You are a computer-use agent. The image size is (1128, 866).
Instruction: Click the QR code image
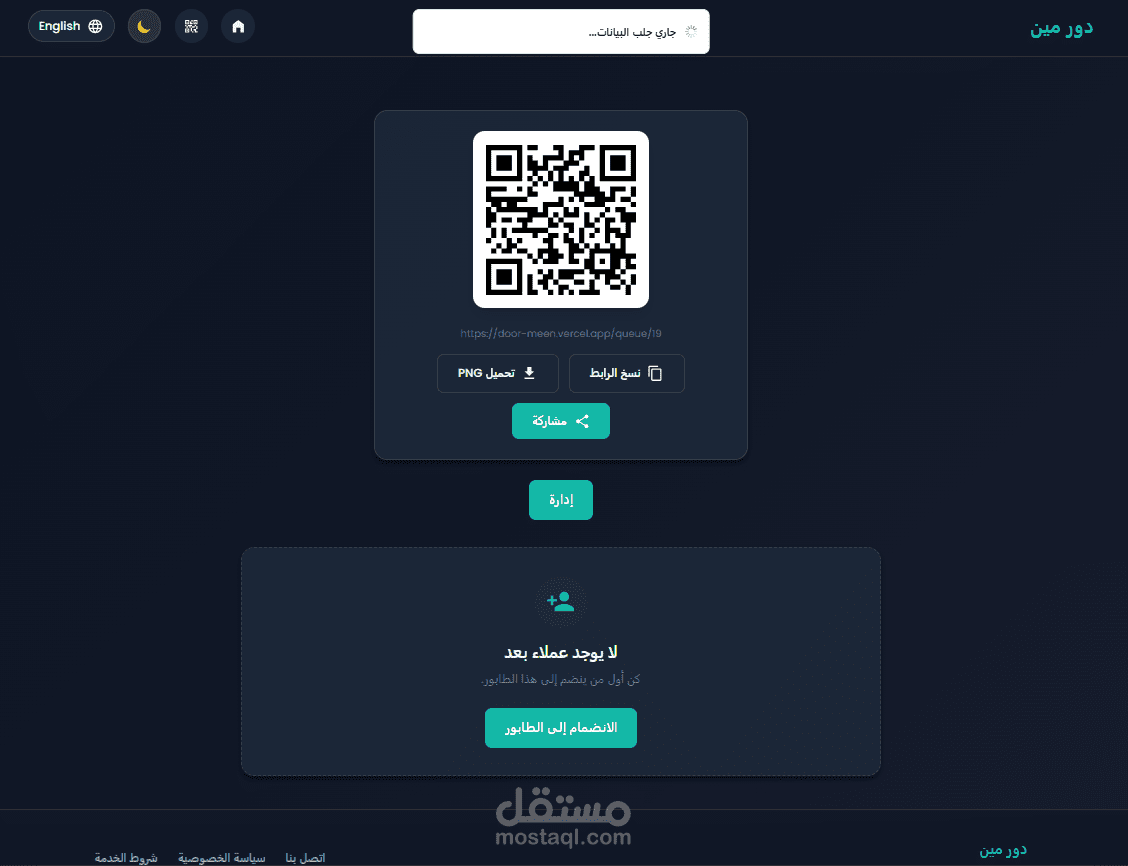[x=561, y=219]
